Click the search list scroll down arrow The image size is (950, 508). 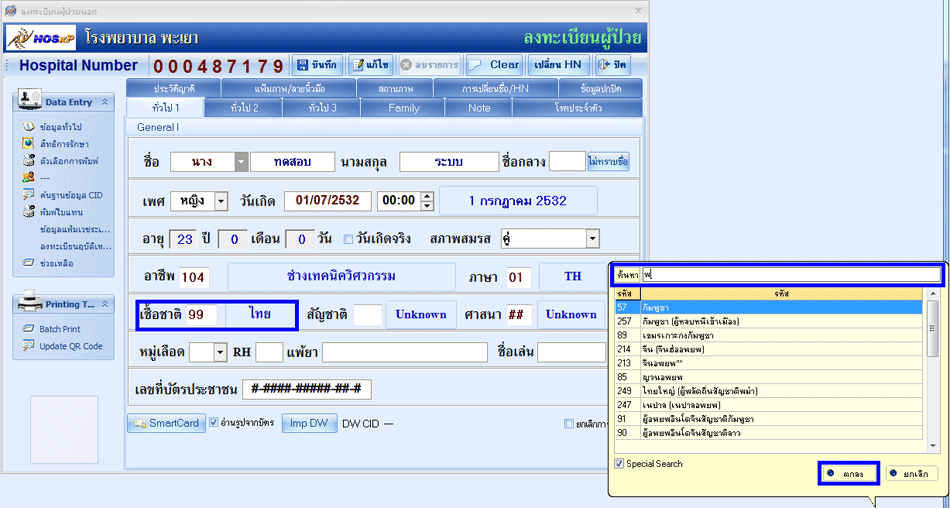pyautogui.click(x=933, y=446)
